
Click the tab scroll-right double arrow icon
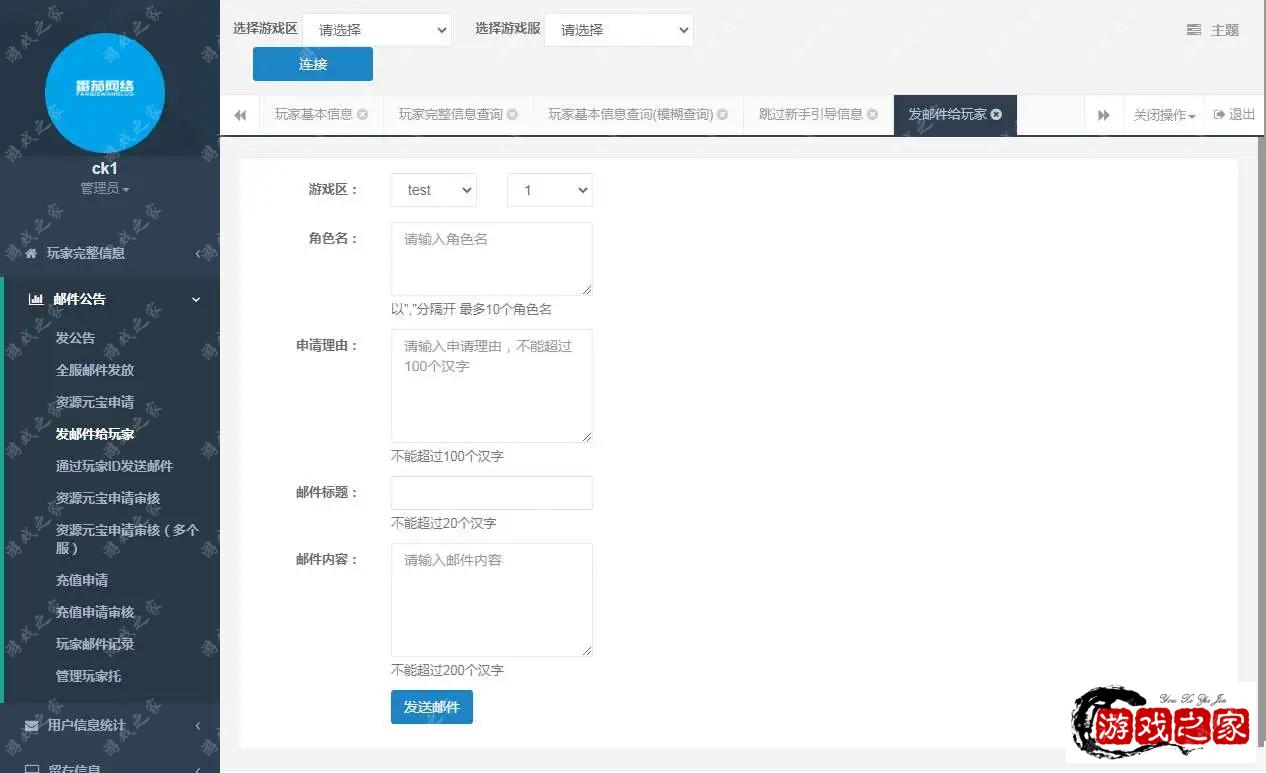1104,115
